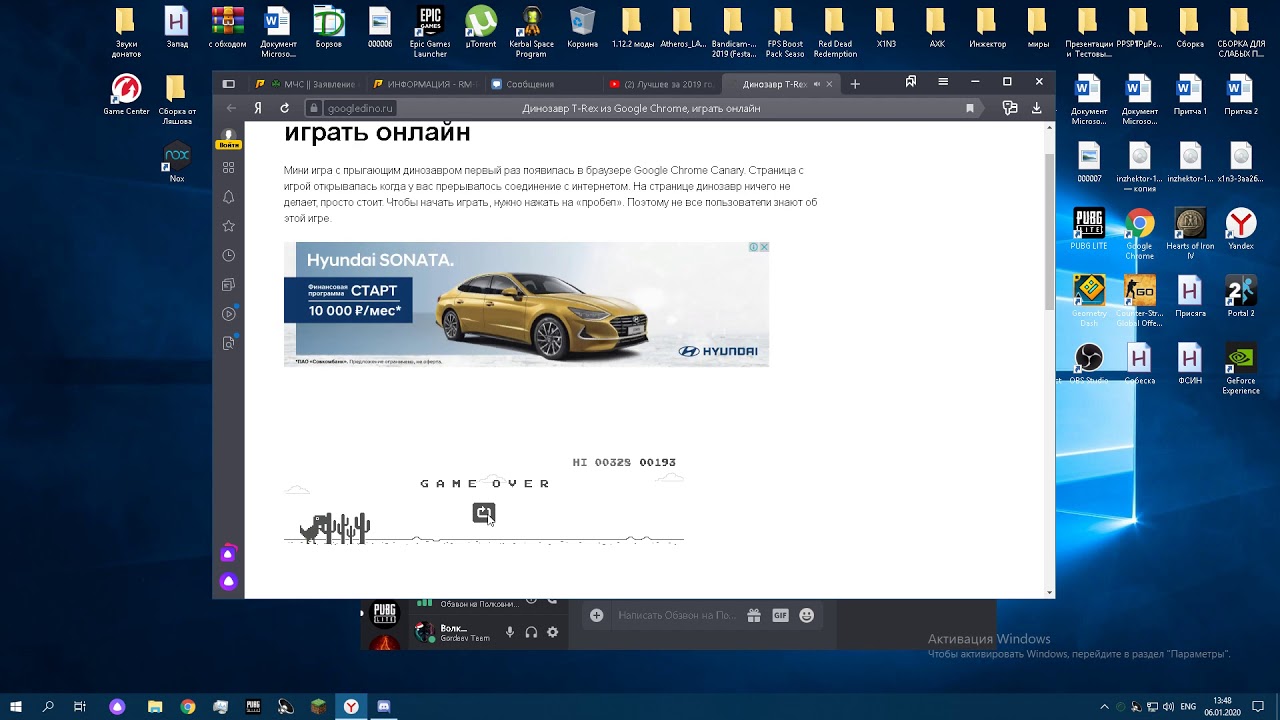Click the Войти login button in sidebar
This screenshot has height=720, width=1280.
pos(229,145)
